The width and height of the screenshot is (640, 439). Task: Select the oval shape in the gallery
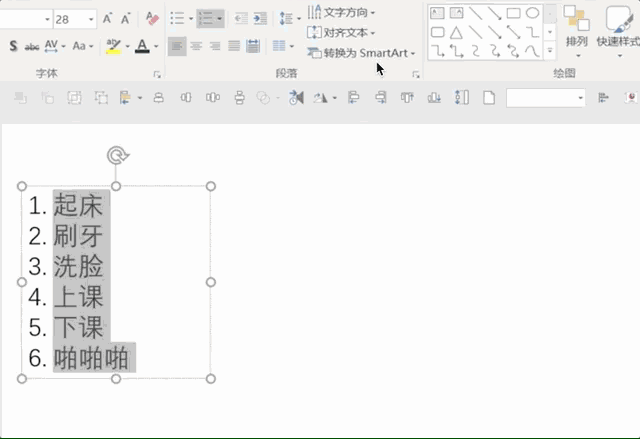point(532,13)
